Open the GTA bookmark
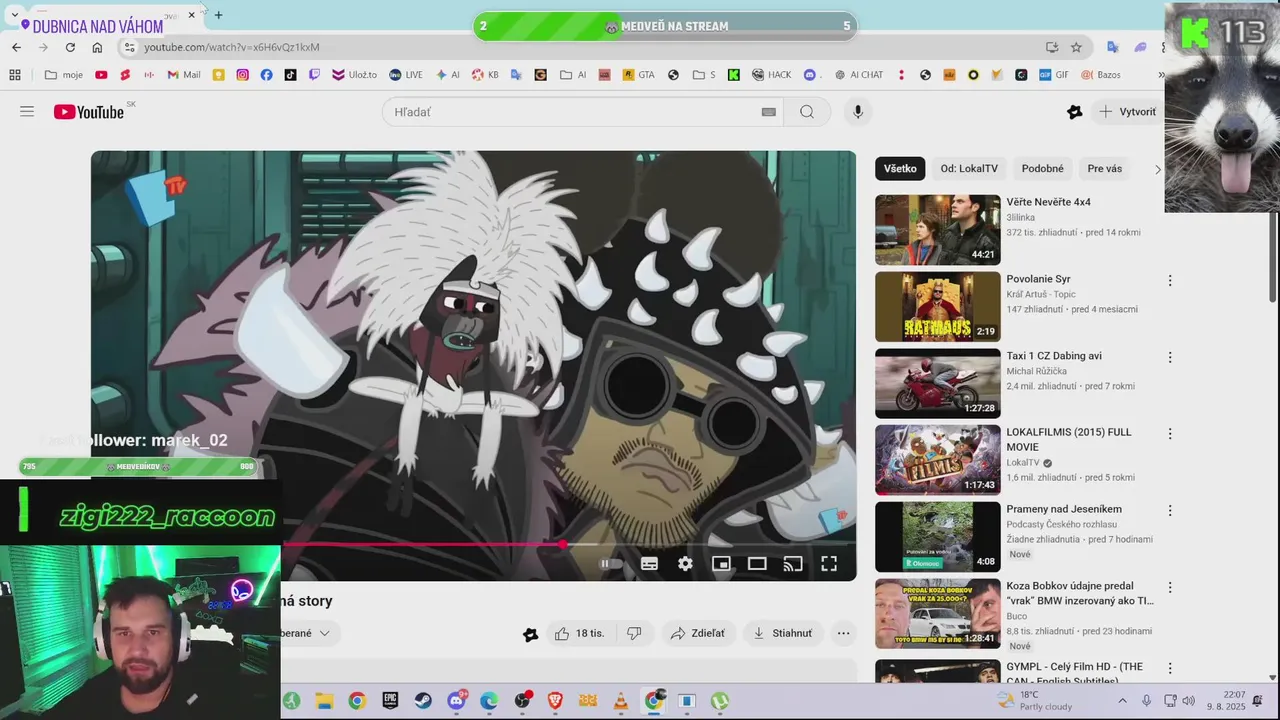 click(x=639, y=75)
